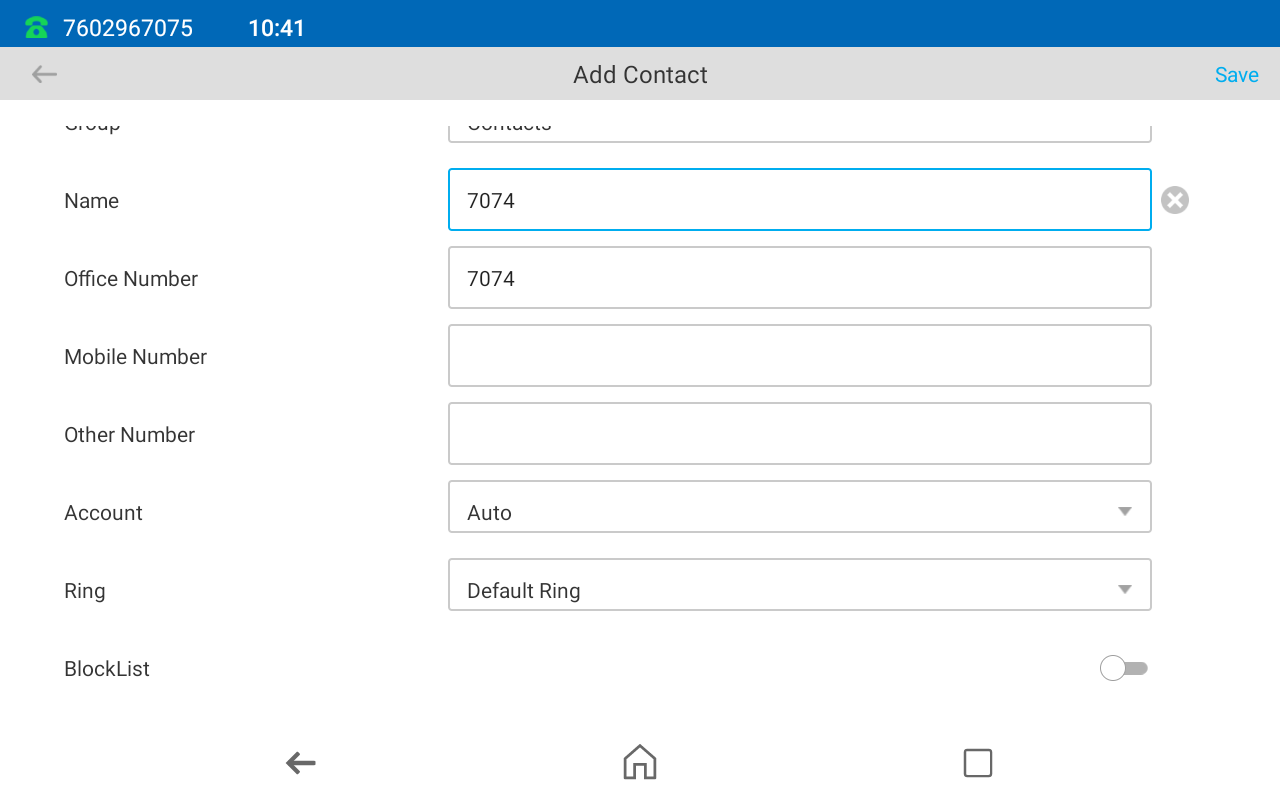Click the Ring dropdown arrow
Image resolution: width=1280 pixels, height=800 pixels.
point(1124,590)
